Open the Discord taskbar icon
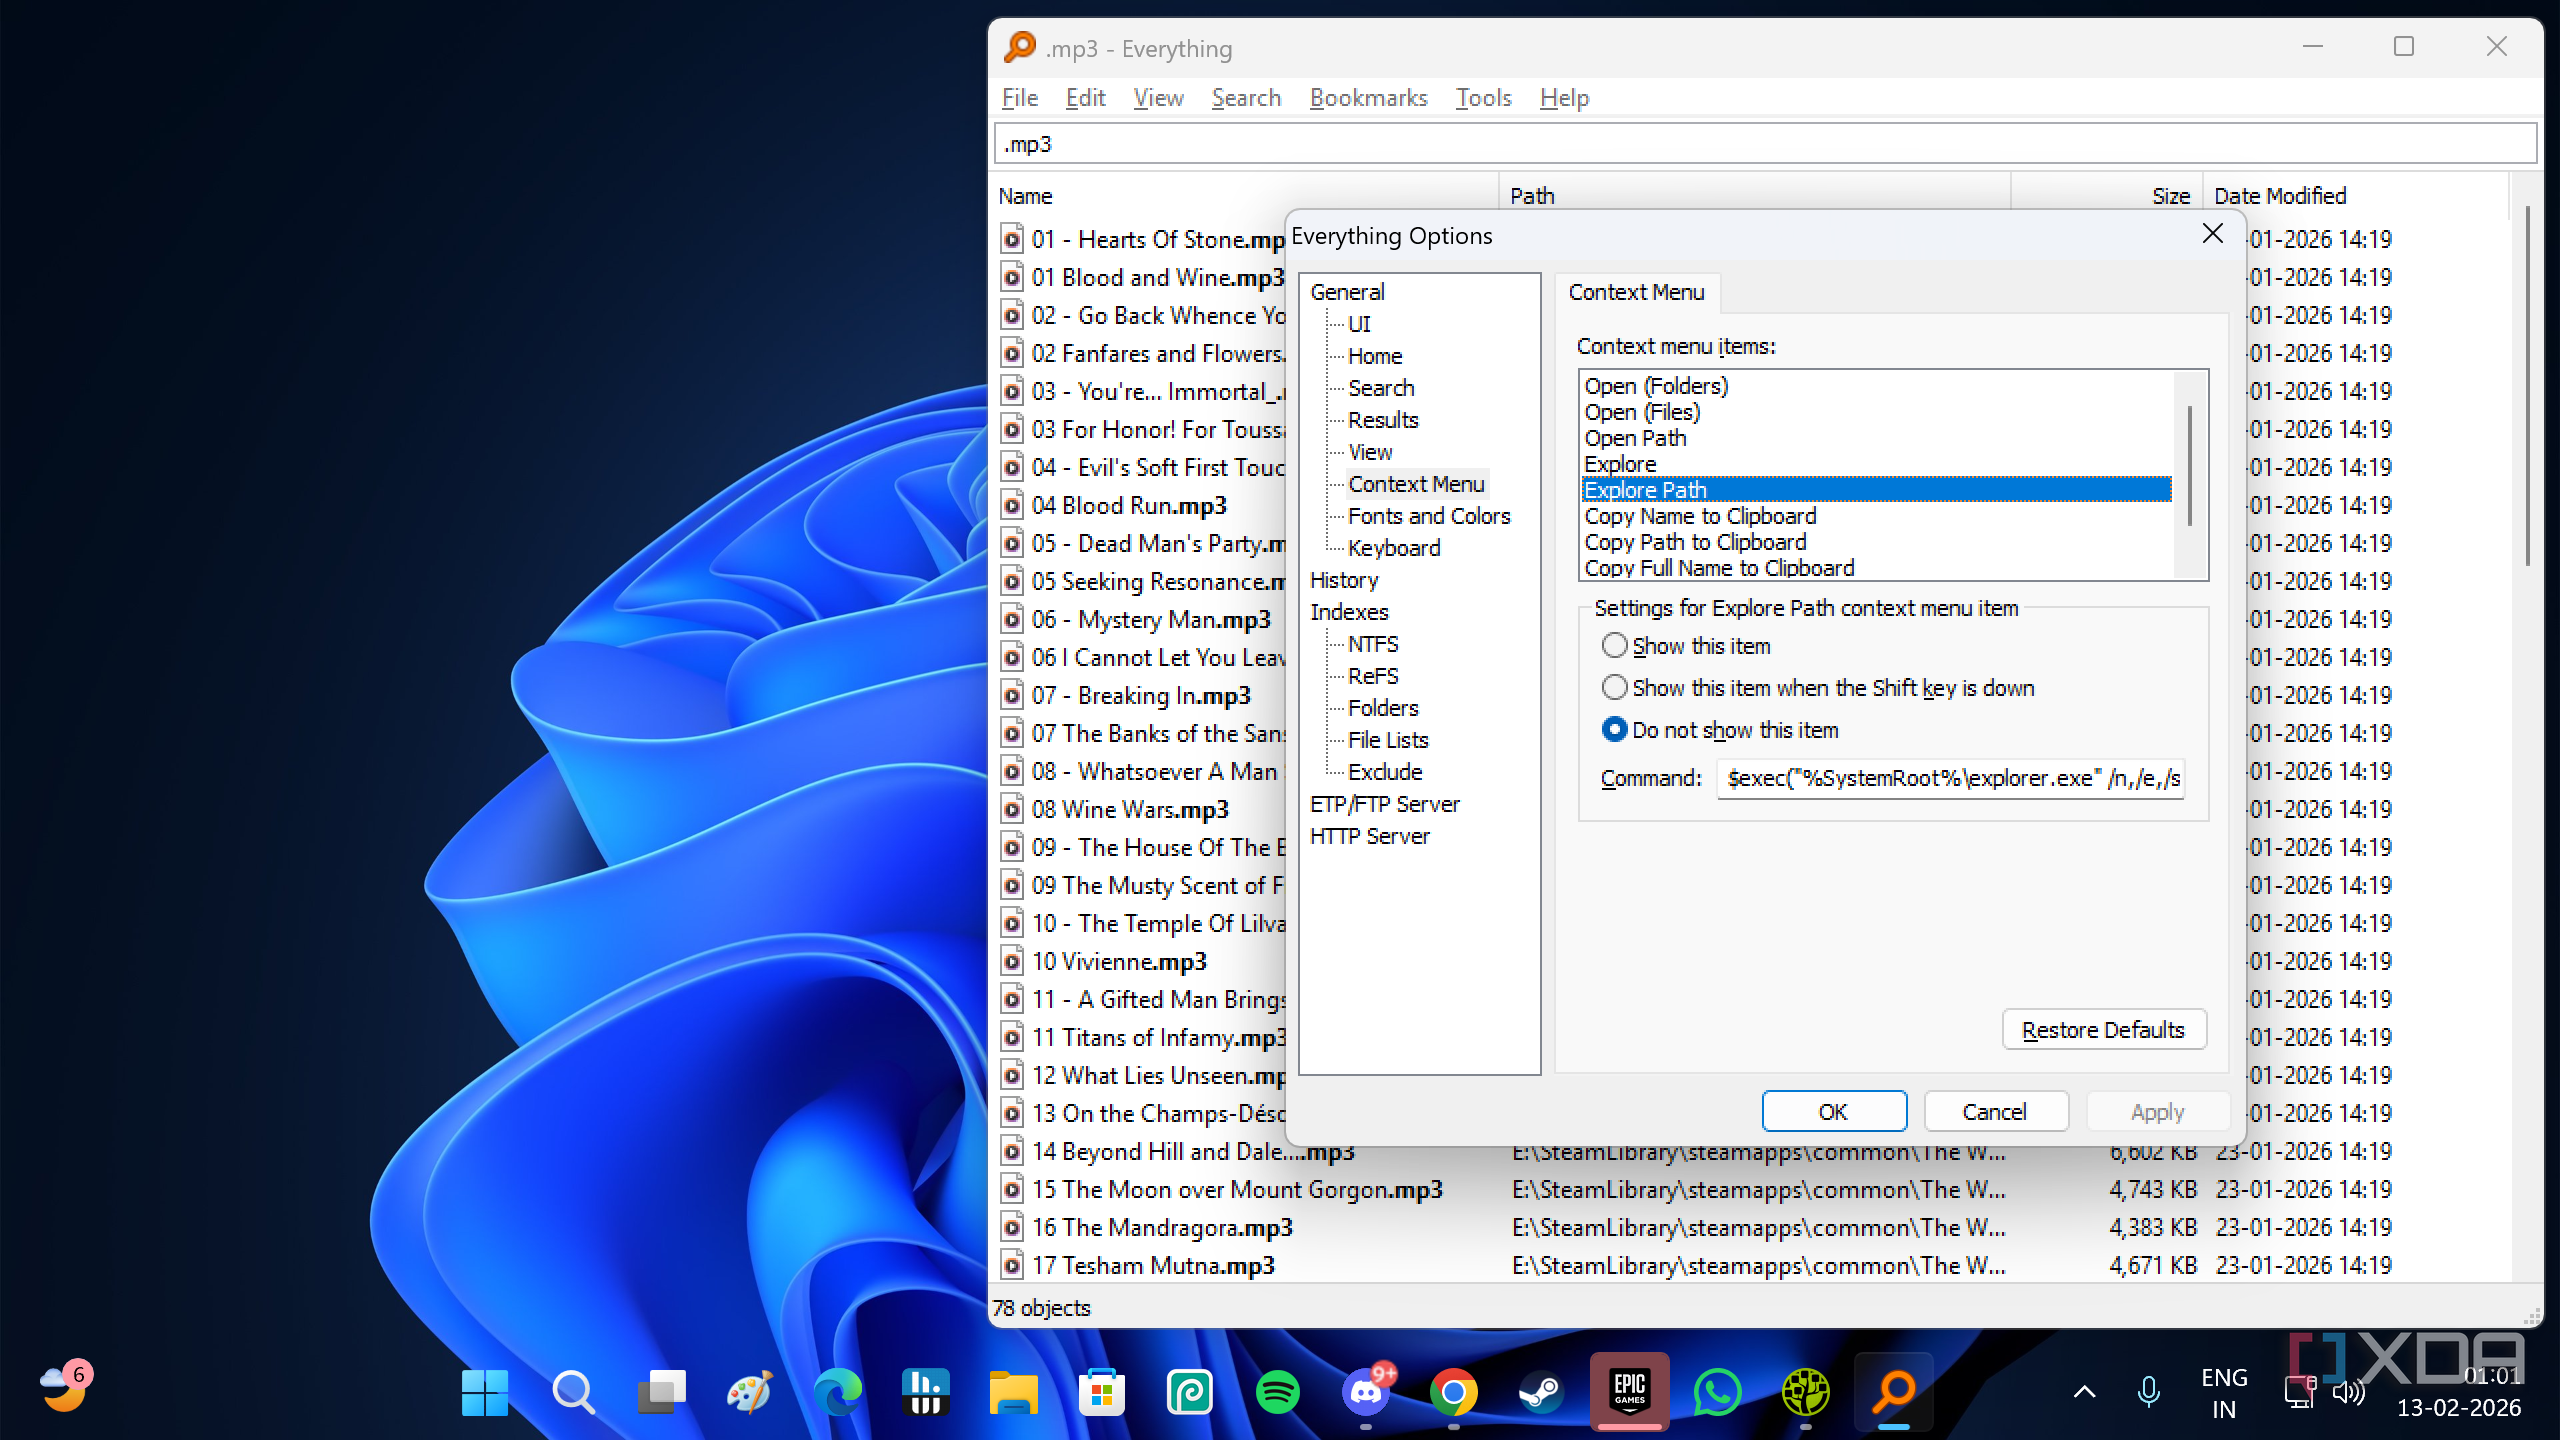This screenshot has width=2560, height=1440. (x=1366, y=1392)
